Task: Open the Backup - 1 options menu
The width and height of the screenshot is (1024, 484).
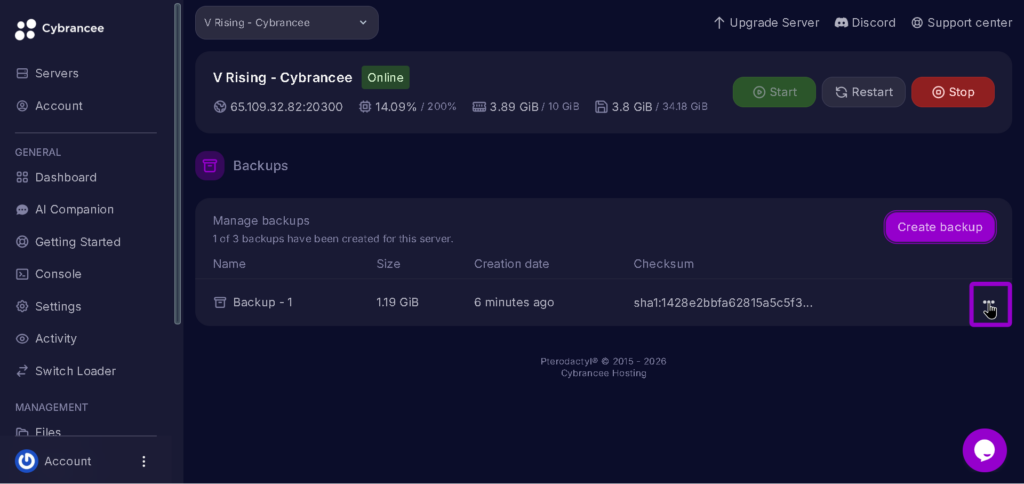Action: coord(989,304)
